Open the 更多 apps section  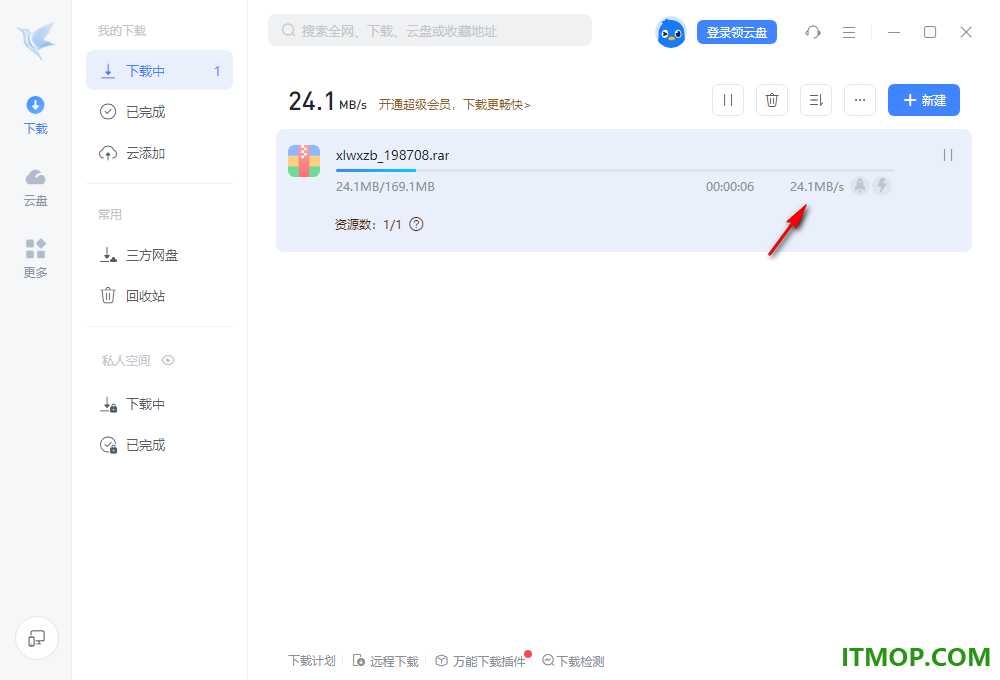tap(36, 259)
